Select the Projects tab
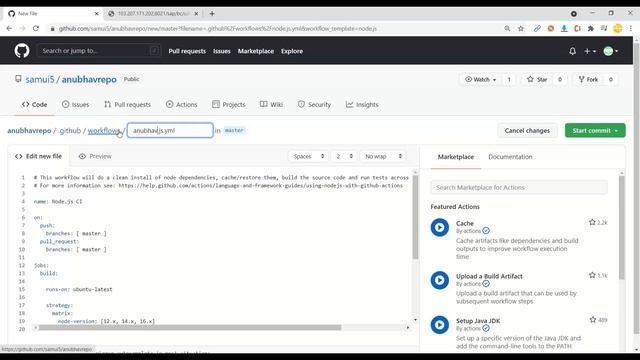Screen dimensions: 640x360 [229, 104]
